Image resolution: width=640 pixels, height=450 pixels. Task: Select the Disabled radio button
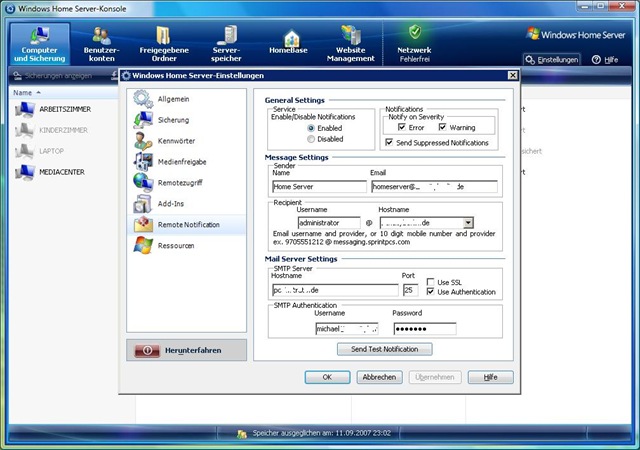[311, 139]
